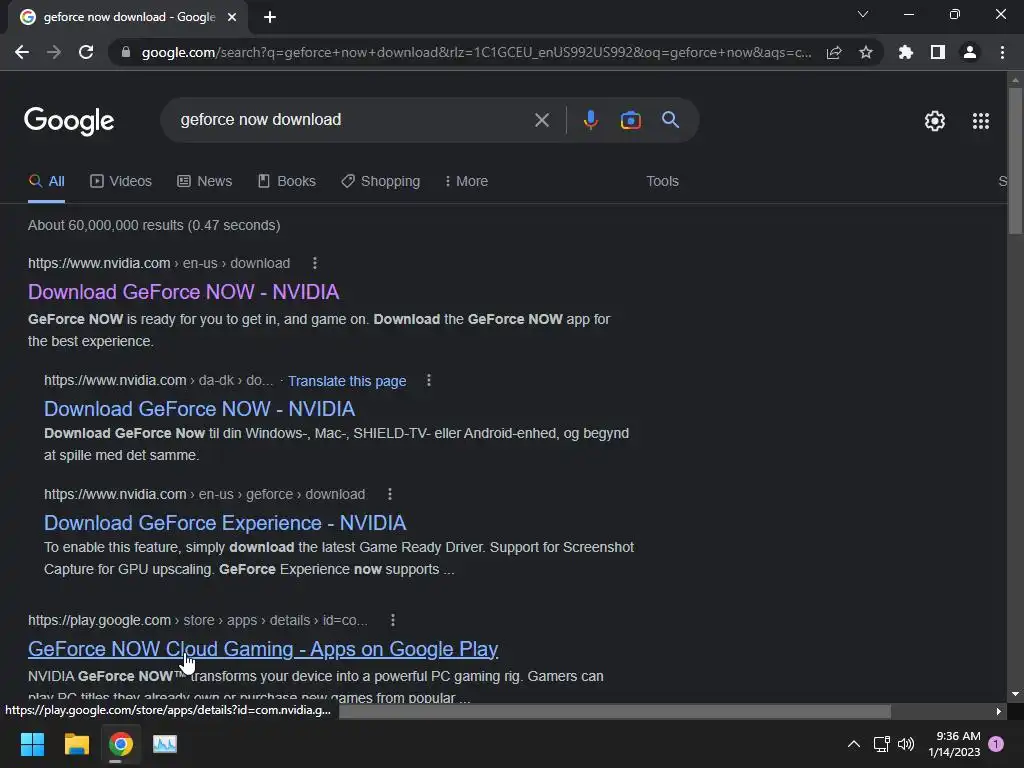
Task: Clear the search query text
Action: pyautogui.click(x=541, y=120)
